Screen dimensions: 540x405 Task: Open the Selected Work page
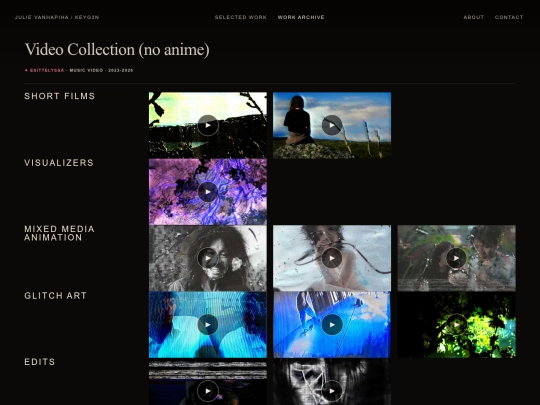coord(240,17)
